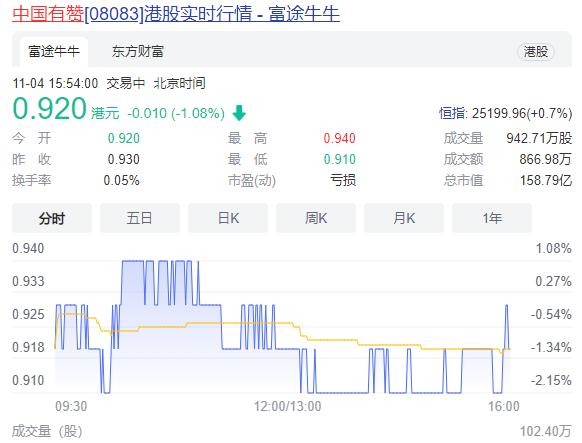Click the 0.920 current price figure
This screenshot has width=582, height=443.
pos(49,108)
